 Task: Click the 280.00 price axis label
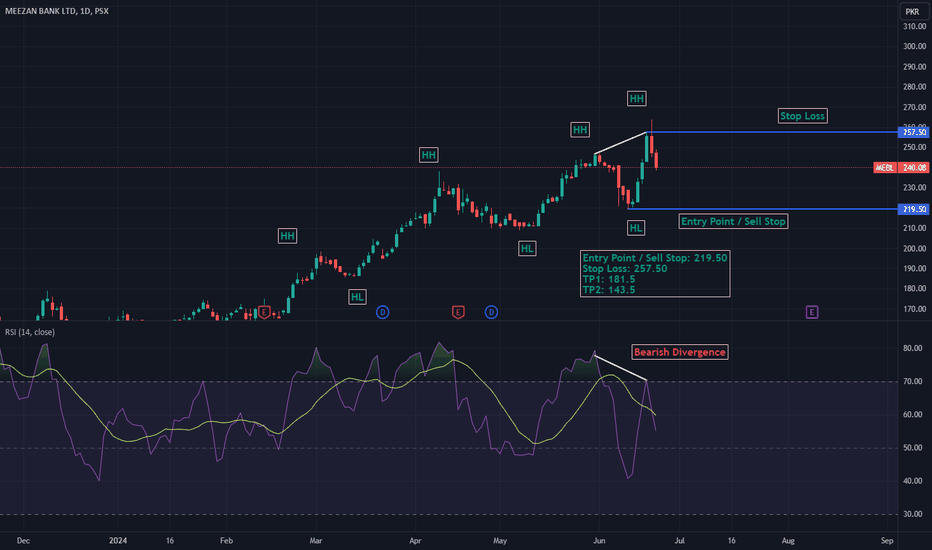[914, 87]
